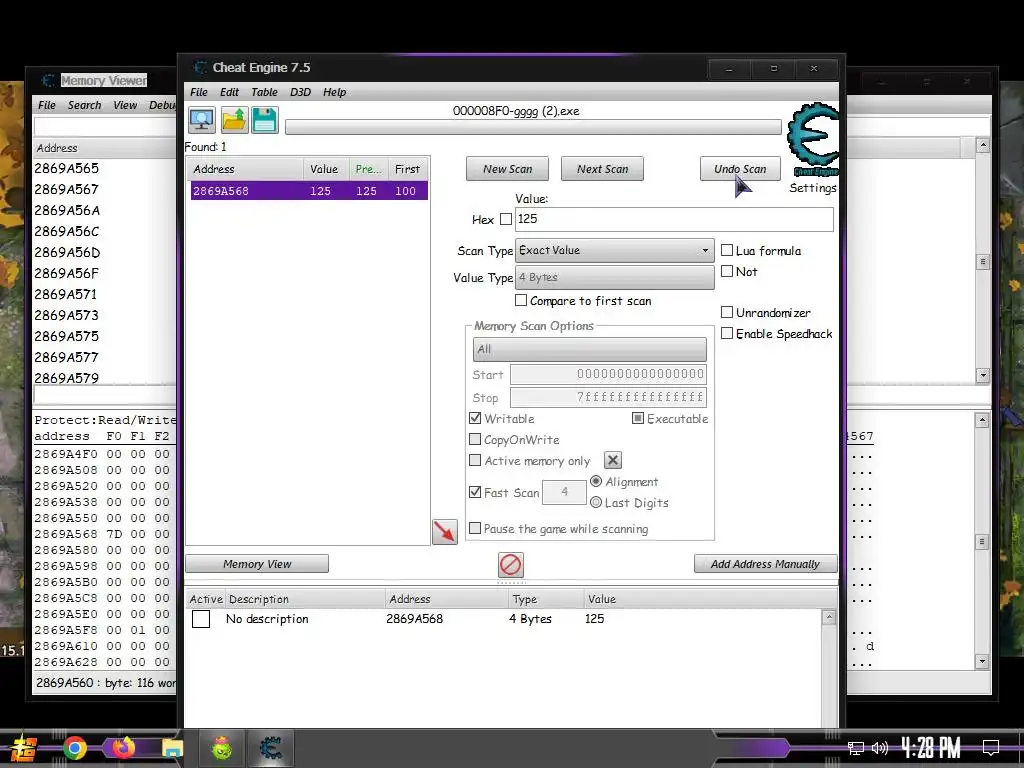
Task: Select 2869A56A in Memory Viewer list
Action: (67, 210)
